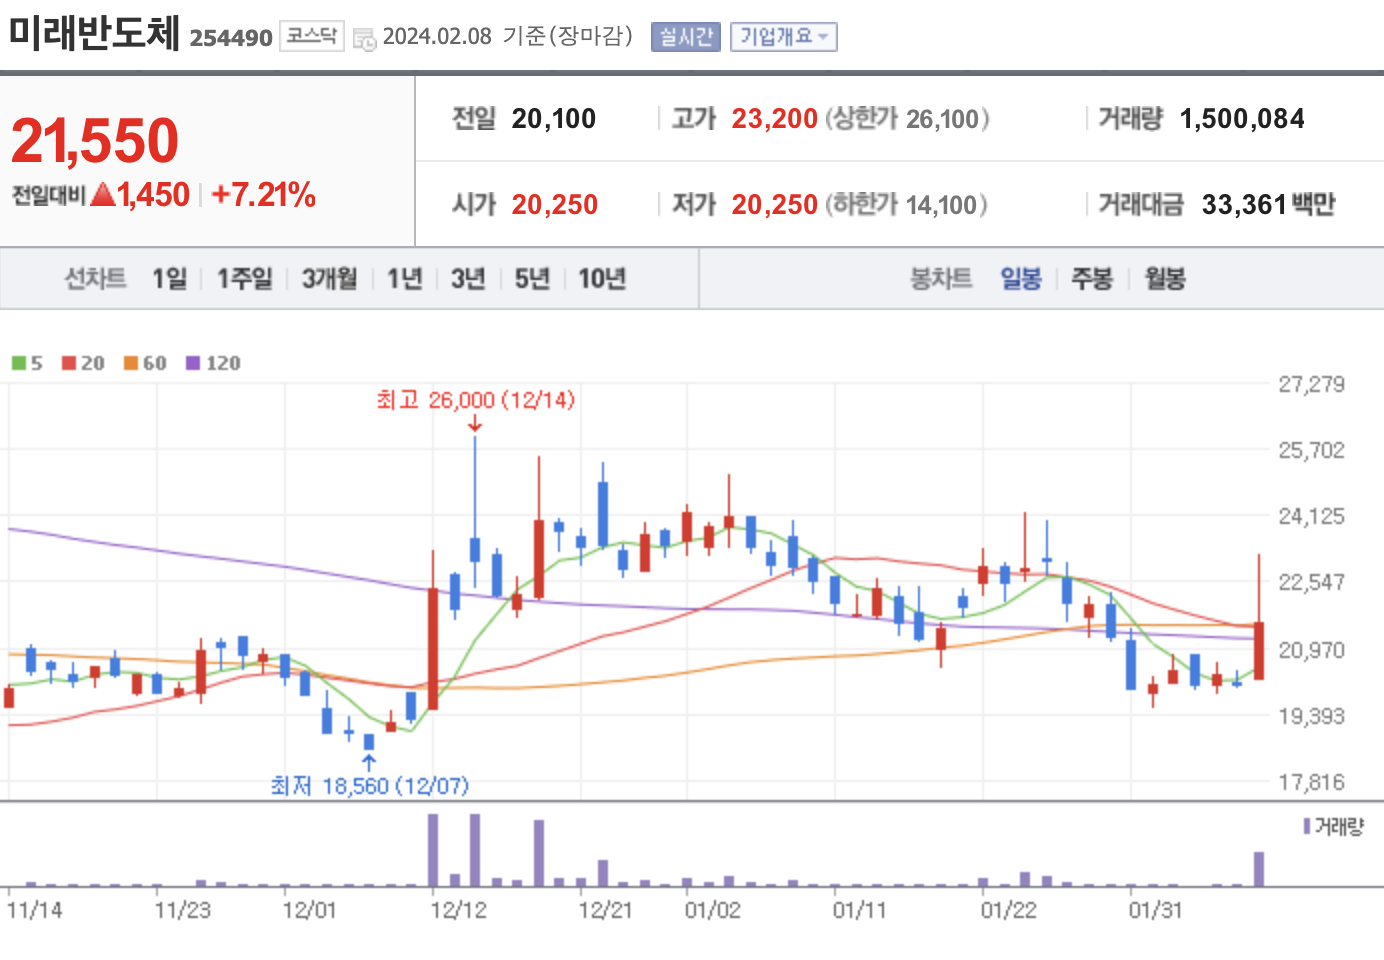Click the 시가 value 20,250
This screenshot has width=1384, height=960.
pos(555,204)
